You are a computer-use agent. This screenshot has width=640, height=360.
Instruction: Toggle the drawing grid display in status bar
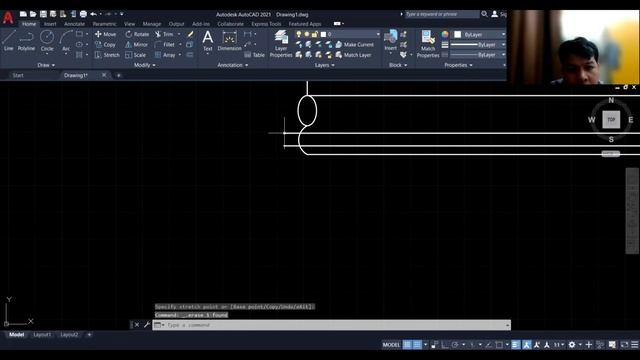click(407, 345)
